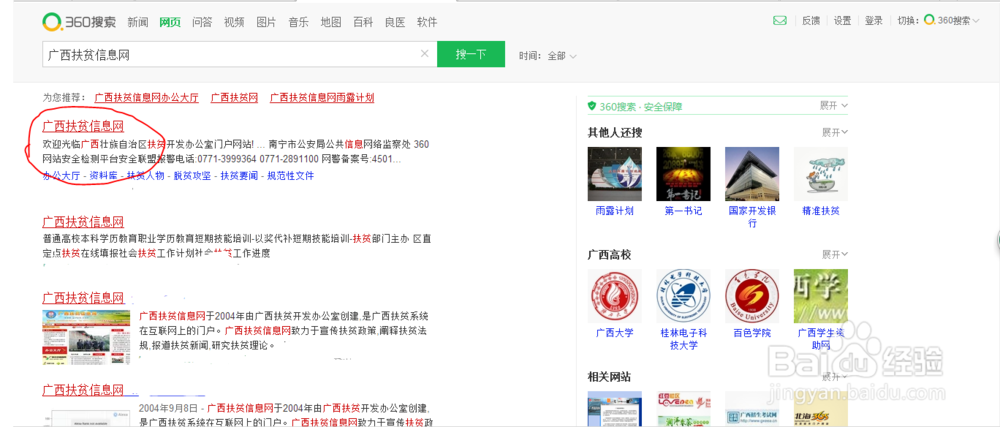Open the first 广西扶贫信息网 result title

[83, 126]
